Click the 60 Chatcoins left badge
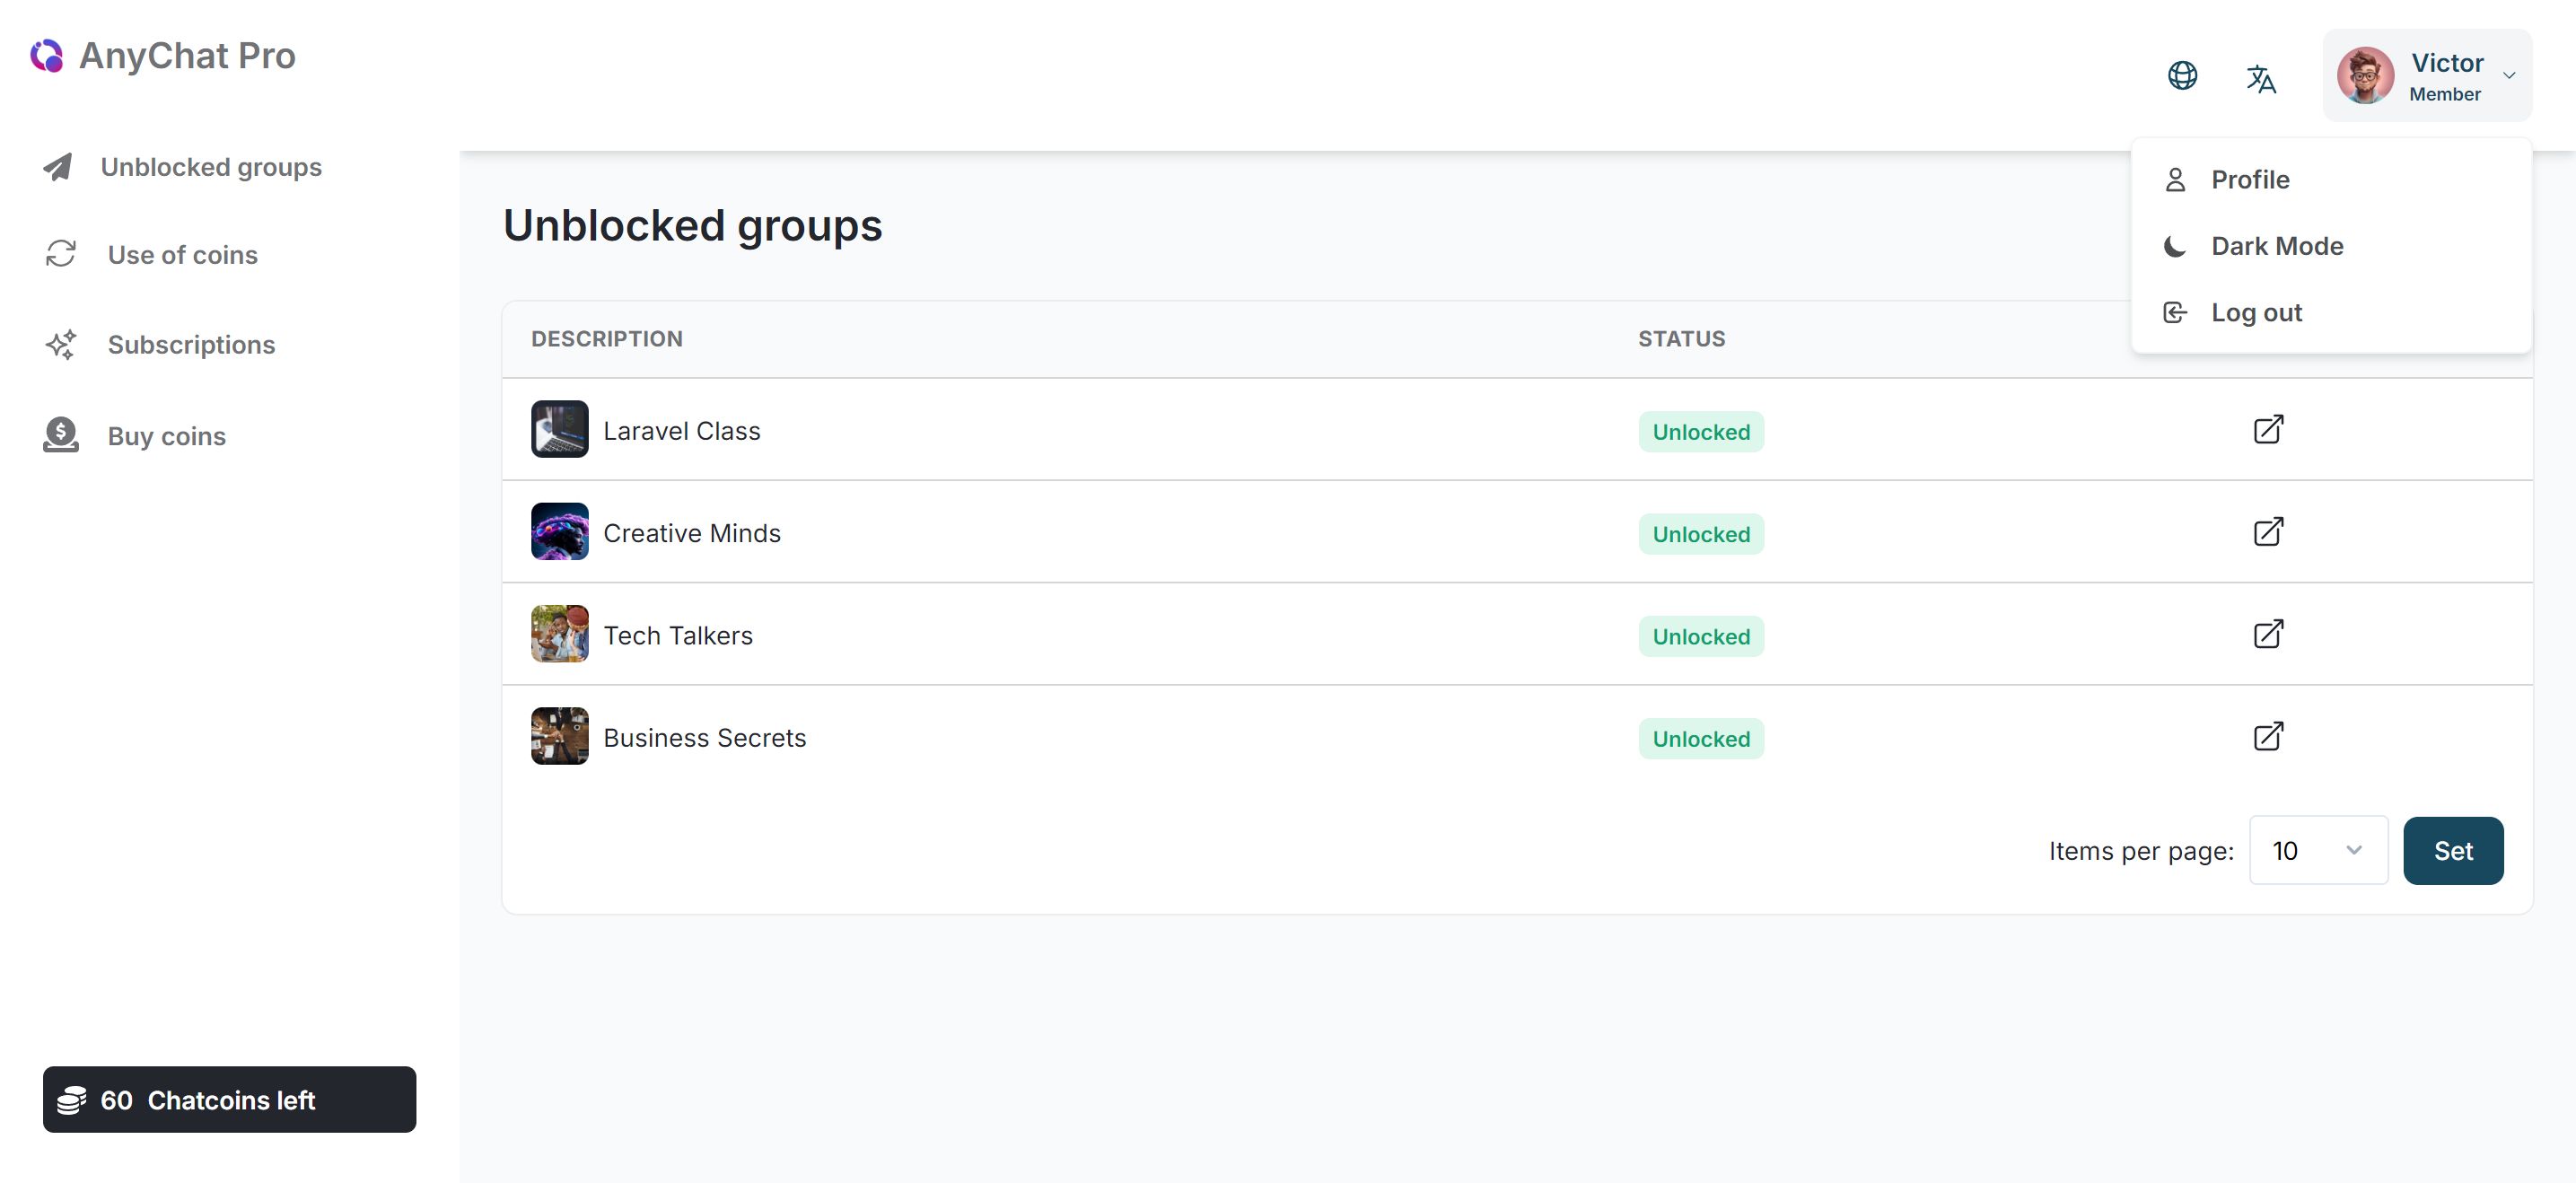Viewport: 2576px width, 1183px height. pos(229,1099)
